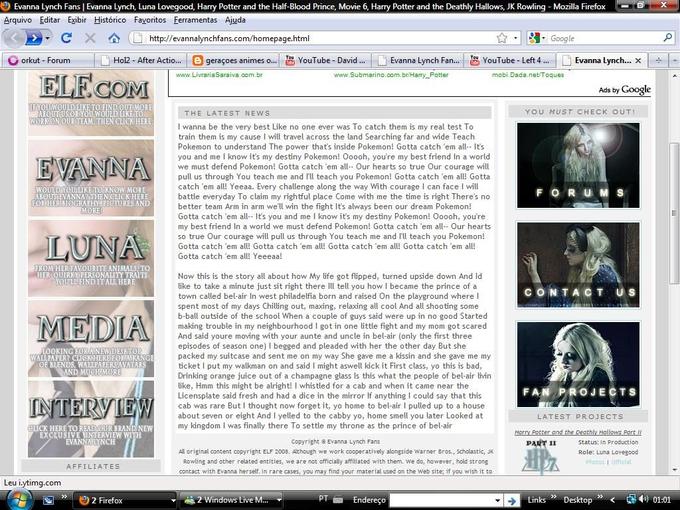Switch to the orkut - Forum tab

(x=48, y=60)
